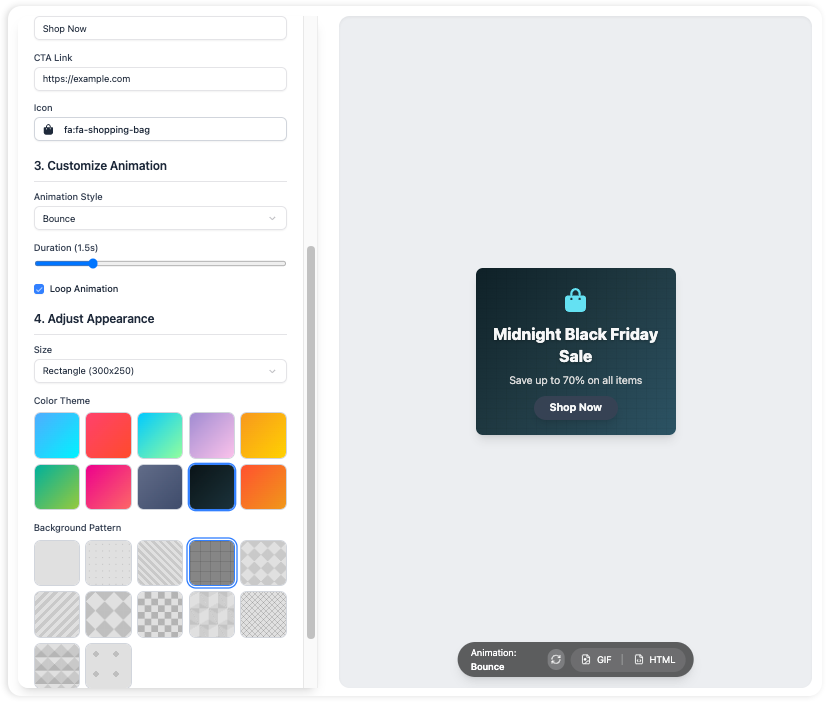Expand the Animation Style selector showing Bounce

coord(160,218)
